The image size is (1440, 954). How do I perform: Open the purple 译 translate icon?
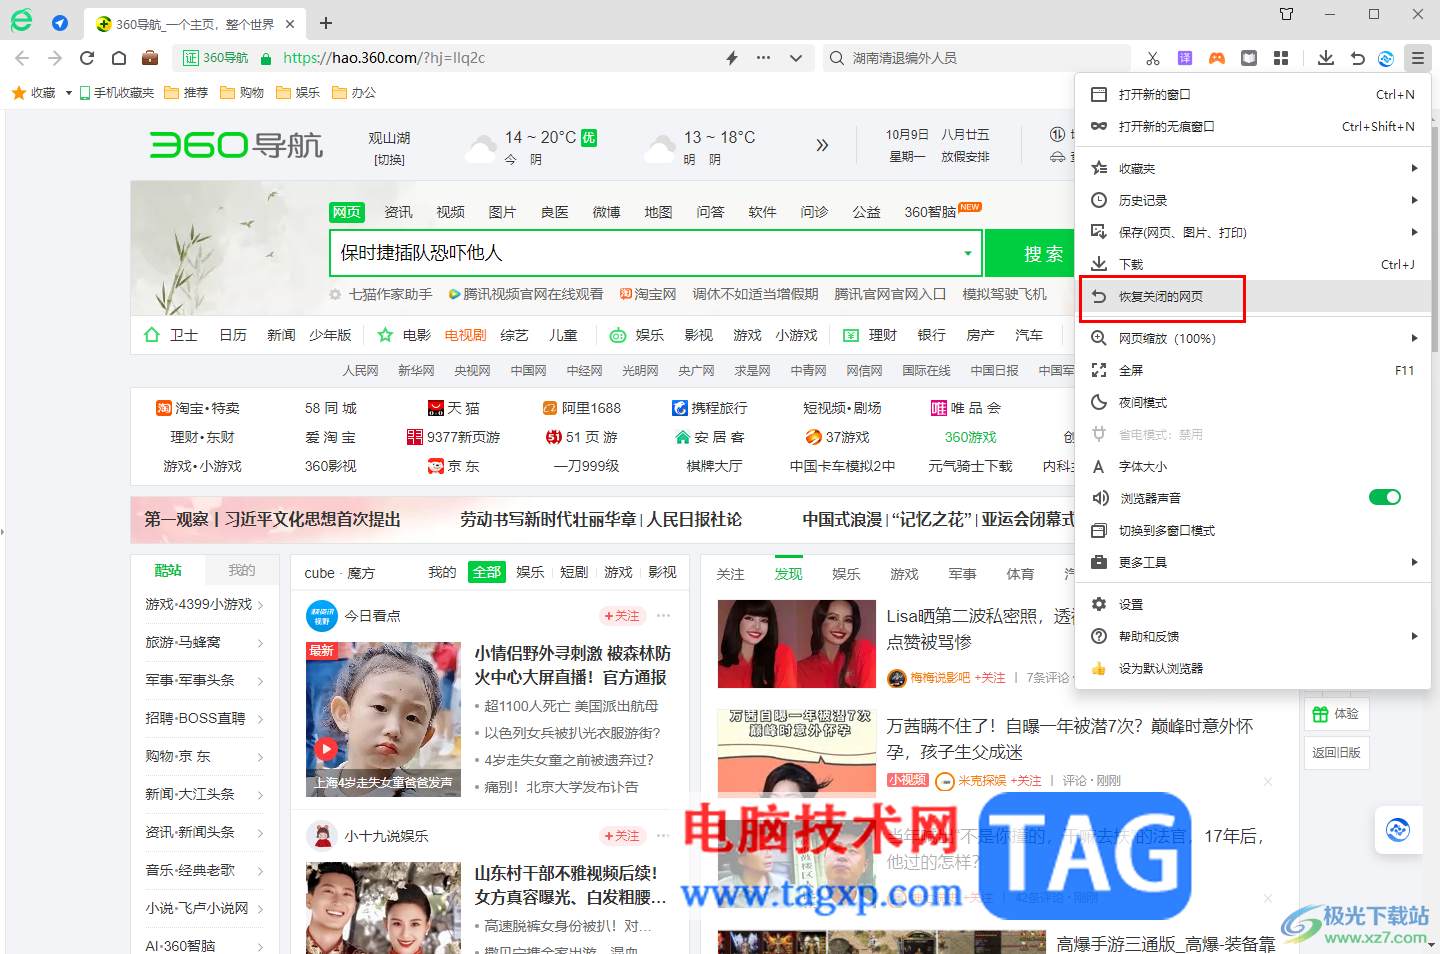point(1184,57)
